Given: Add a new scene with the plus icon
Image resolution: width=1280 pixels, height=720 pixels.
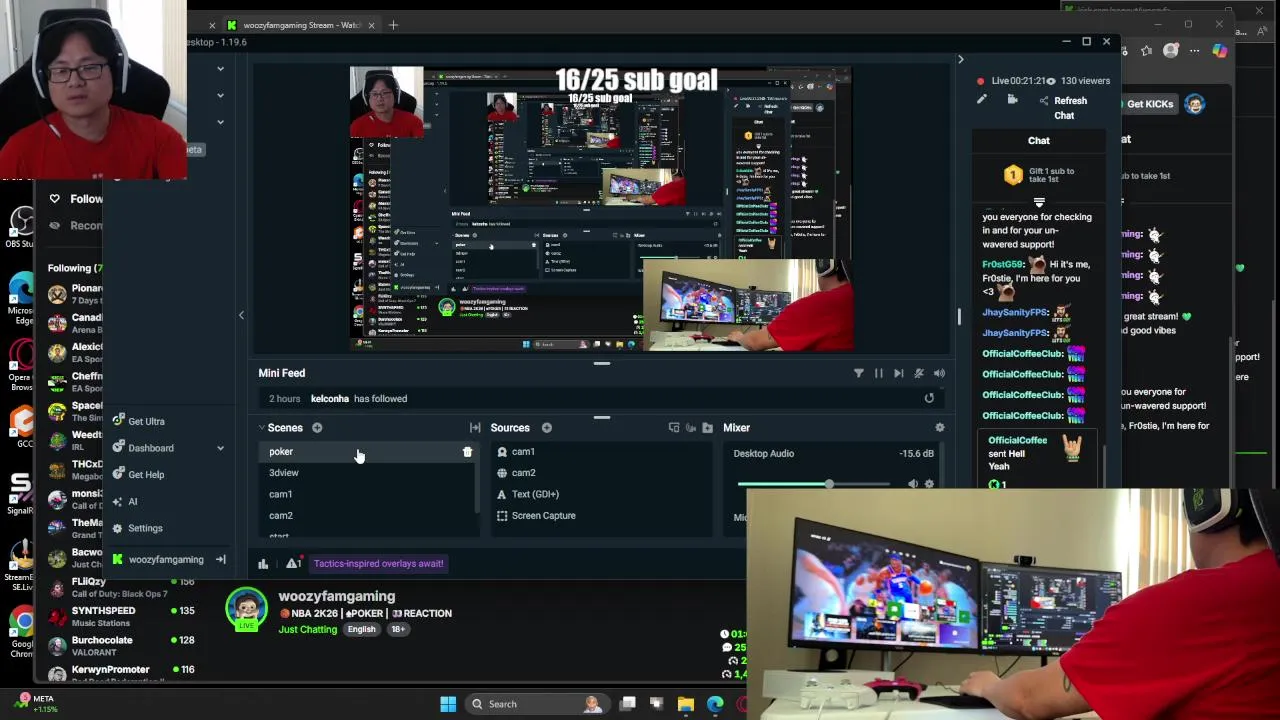Looking at the screenshot, I should point(317,428).
